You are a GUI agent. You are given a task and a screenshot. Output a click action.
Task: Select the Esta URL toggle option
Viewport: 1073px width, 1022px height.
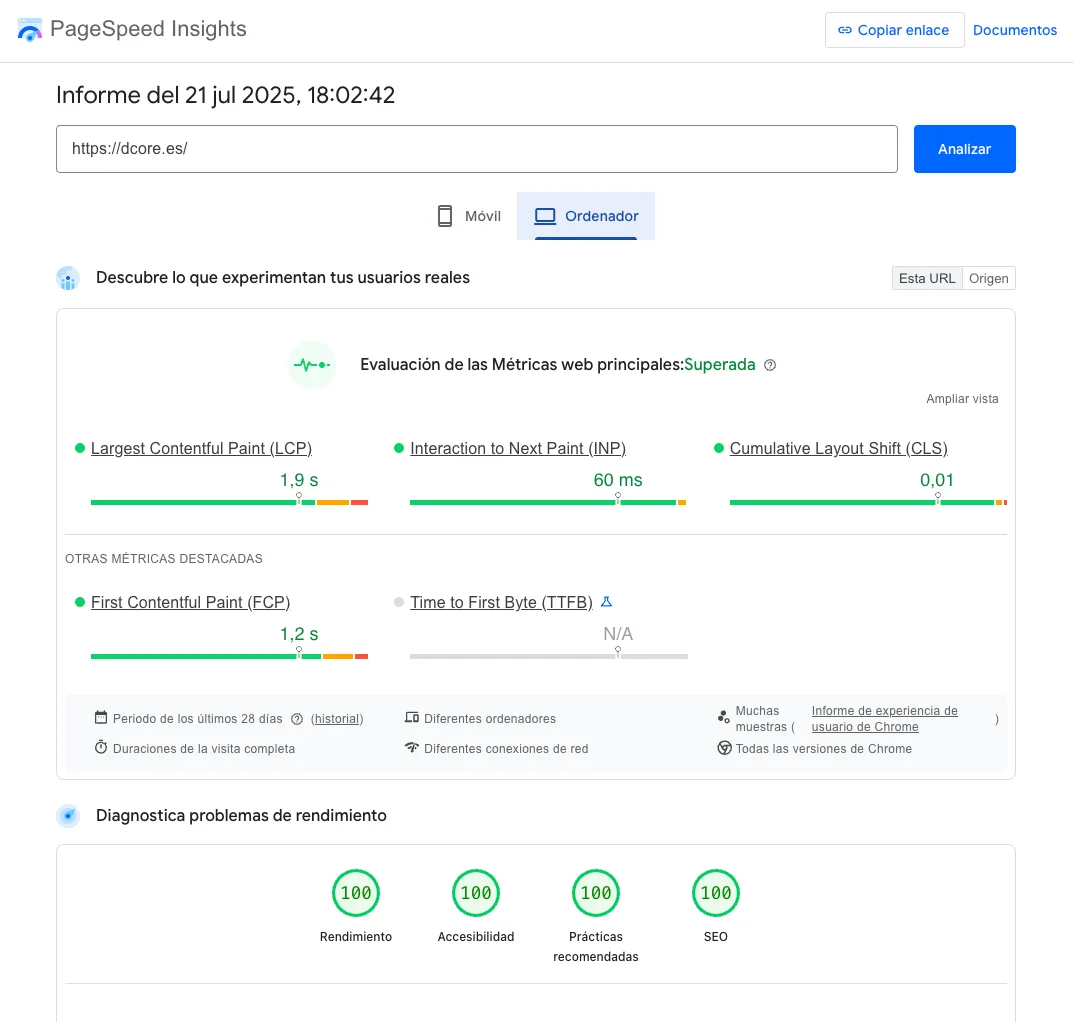(926, 278)
